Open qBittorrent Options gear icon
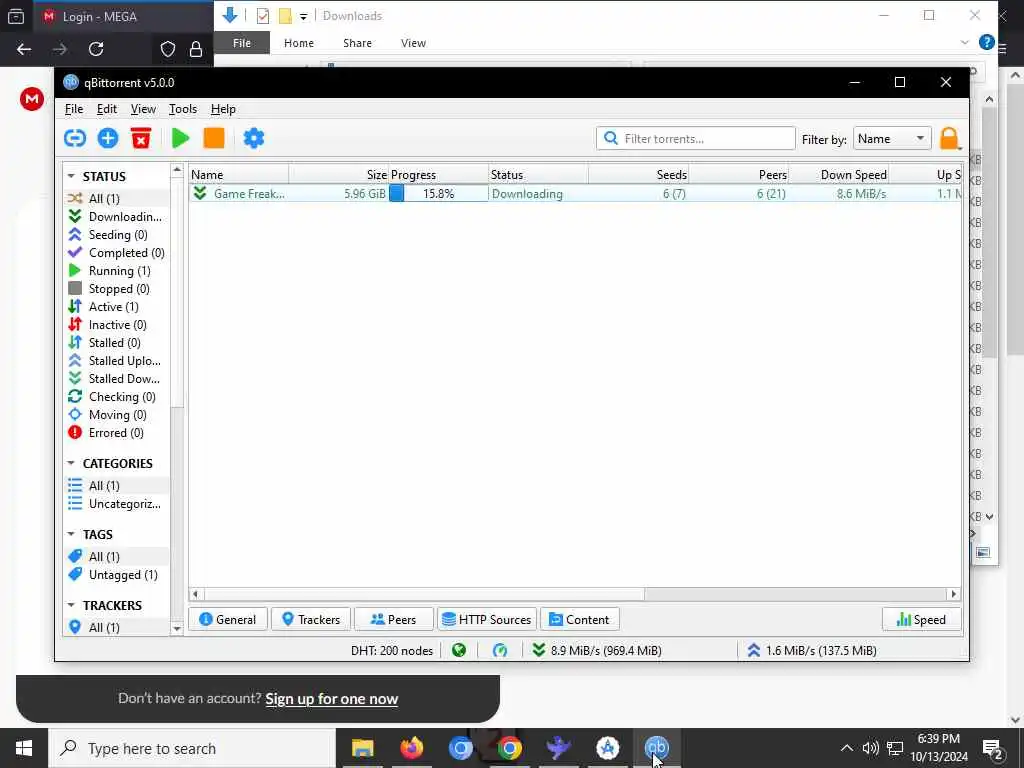1024x768 pixels. pyautogui.click(x=253, y=138)
